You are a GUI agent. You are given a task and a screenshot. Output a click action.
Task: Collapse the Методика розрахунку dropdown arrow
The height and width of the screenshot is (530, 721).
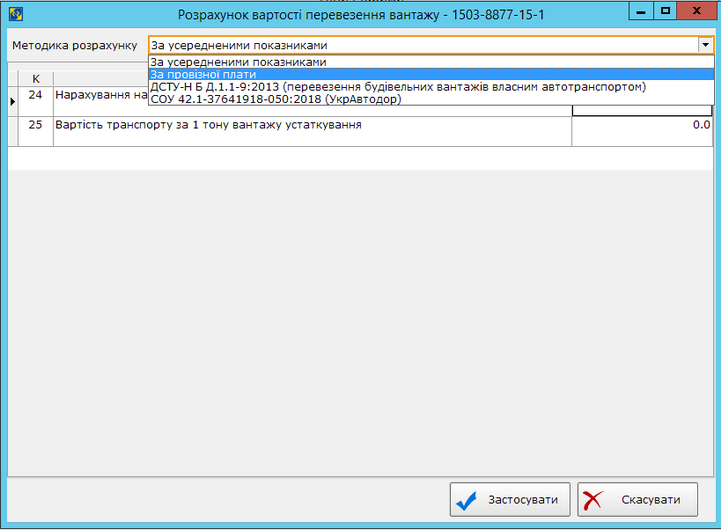[x=705, y=45]
